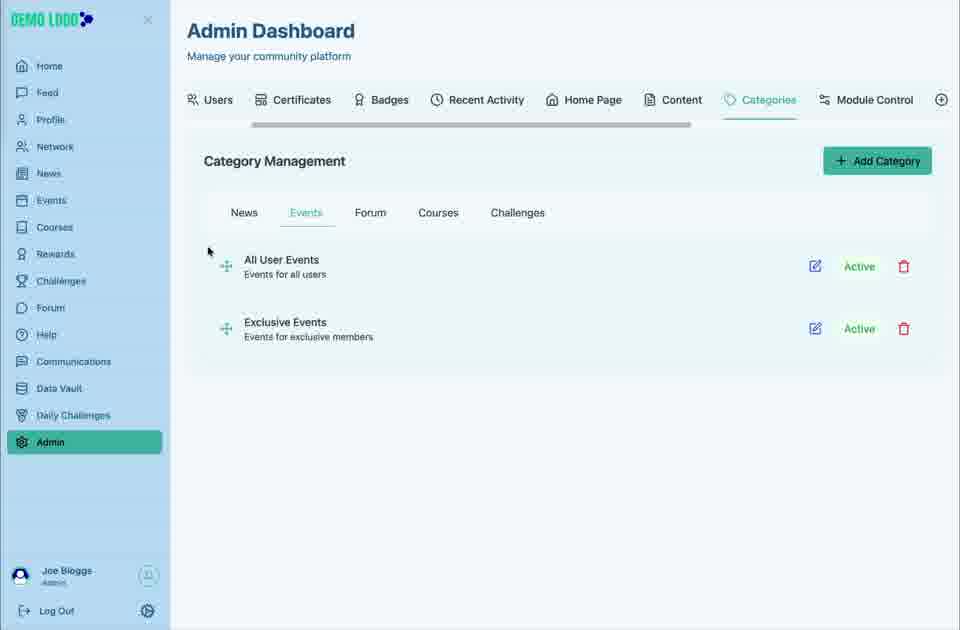Viewport: 960px width, 630px height.
Task: Click Joe Bloggs avatar picture
Action: tap(21, 576)
